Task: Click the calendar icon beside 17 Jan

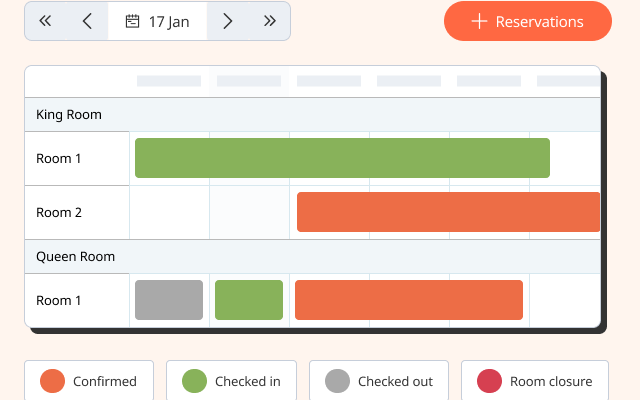Action: pyautogui.click(x=132, y=21)
